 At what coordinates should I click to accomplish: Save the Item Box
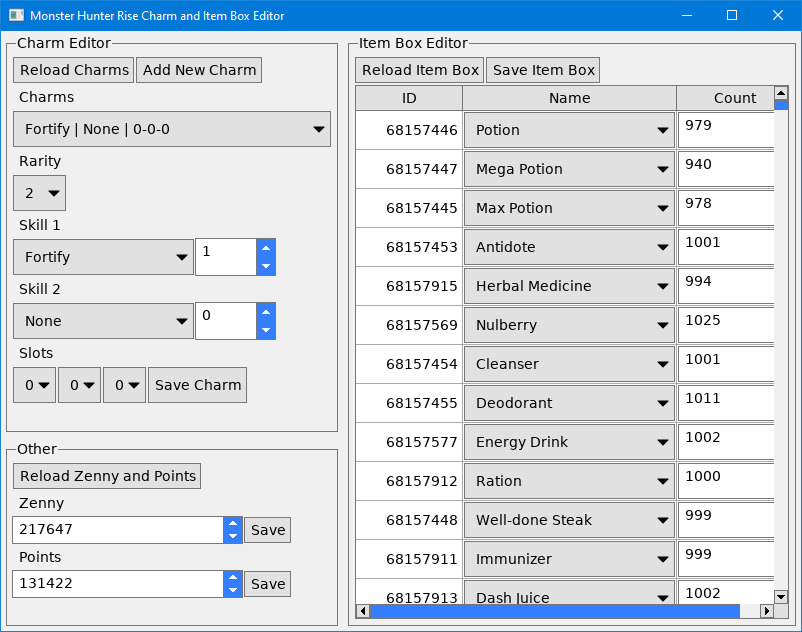(543, 70)
